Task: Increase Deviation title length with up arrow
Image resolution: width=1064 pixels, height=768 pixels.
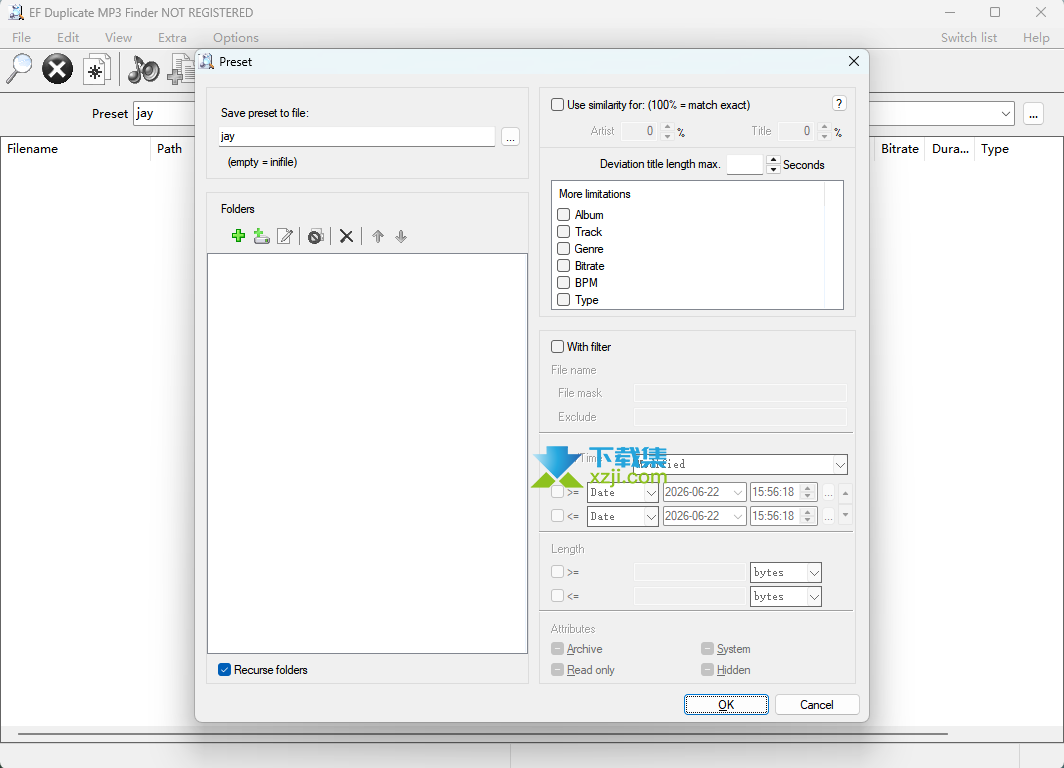Action: [773, 160]
